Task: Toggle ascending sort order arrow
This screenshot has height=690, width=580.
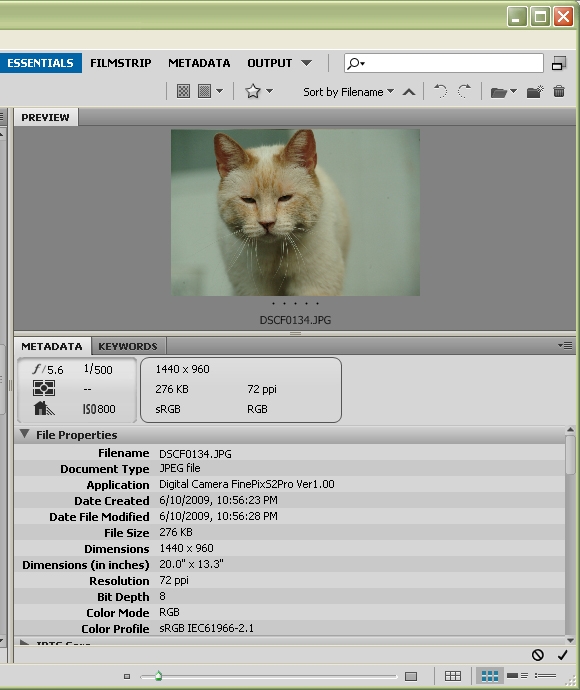Action: click(x=409, y=92)
